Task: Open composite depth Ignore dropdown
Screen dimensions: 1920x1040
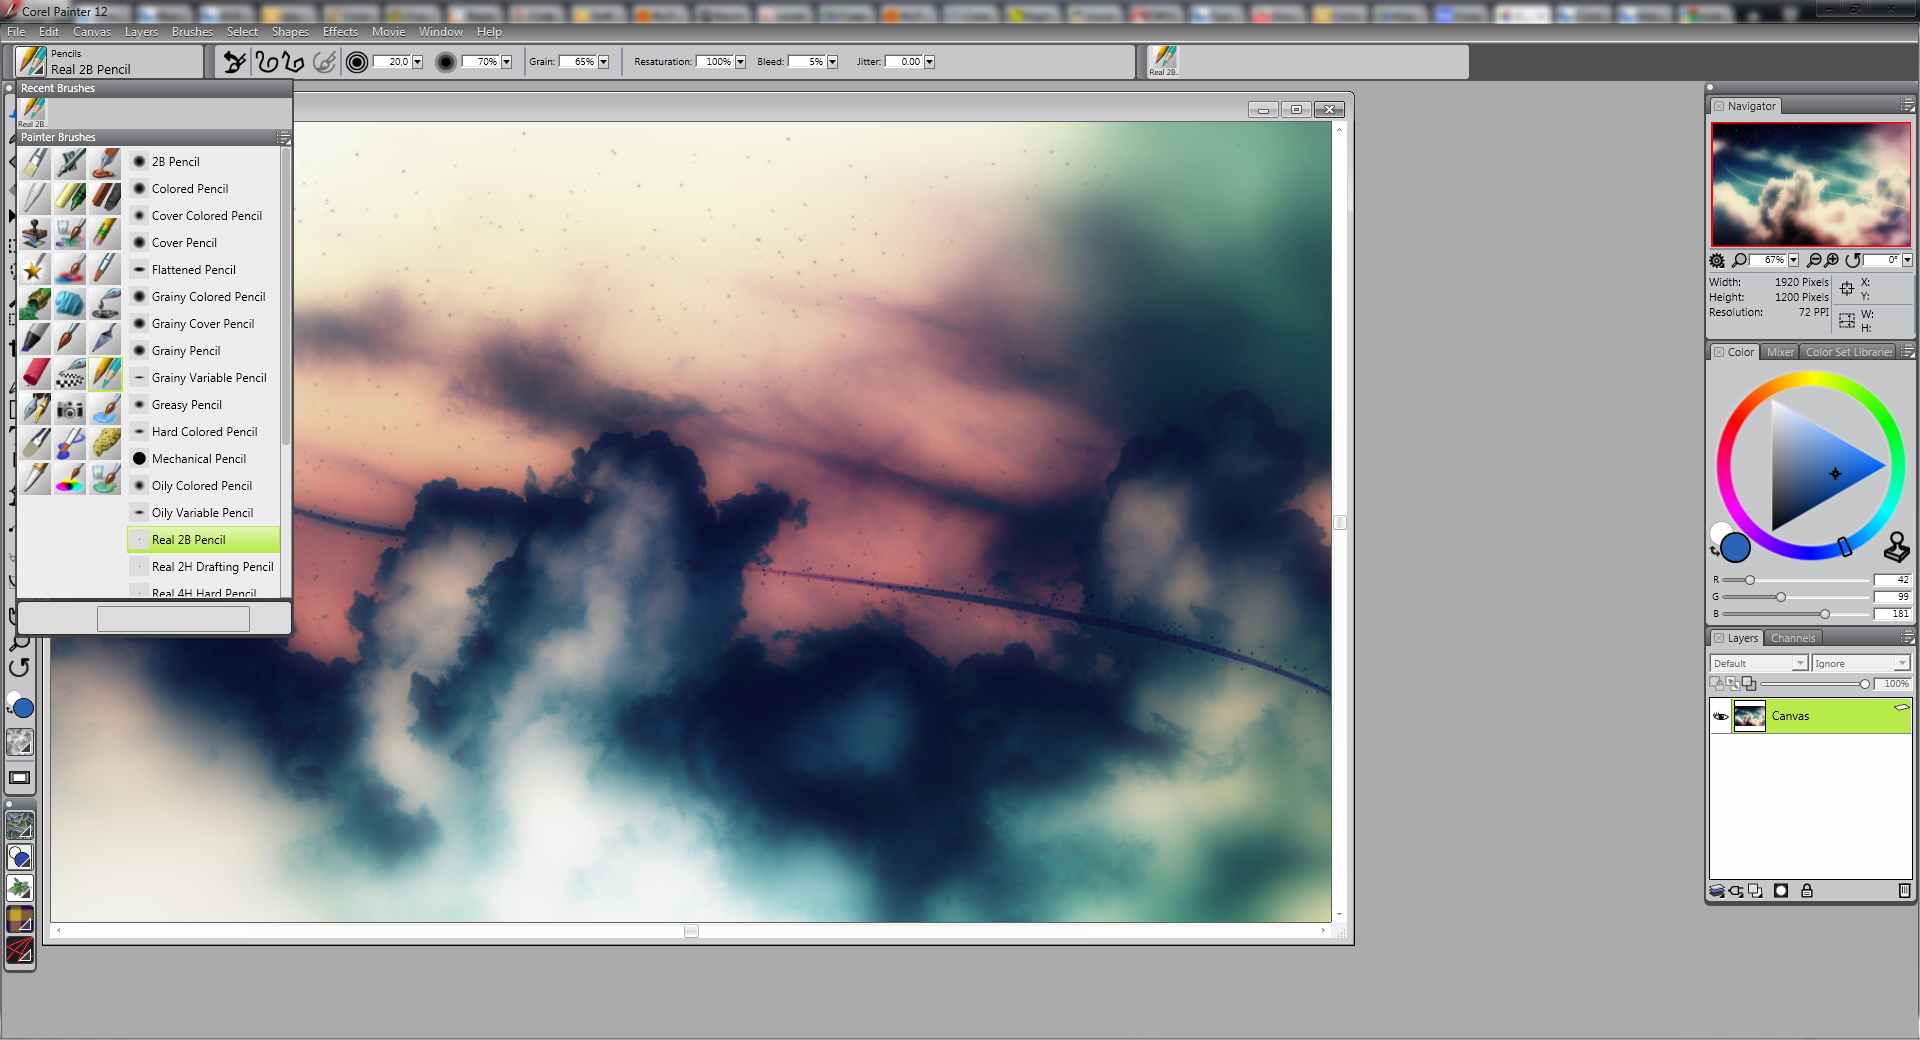Action: pos(1860,663)
